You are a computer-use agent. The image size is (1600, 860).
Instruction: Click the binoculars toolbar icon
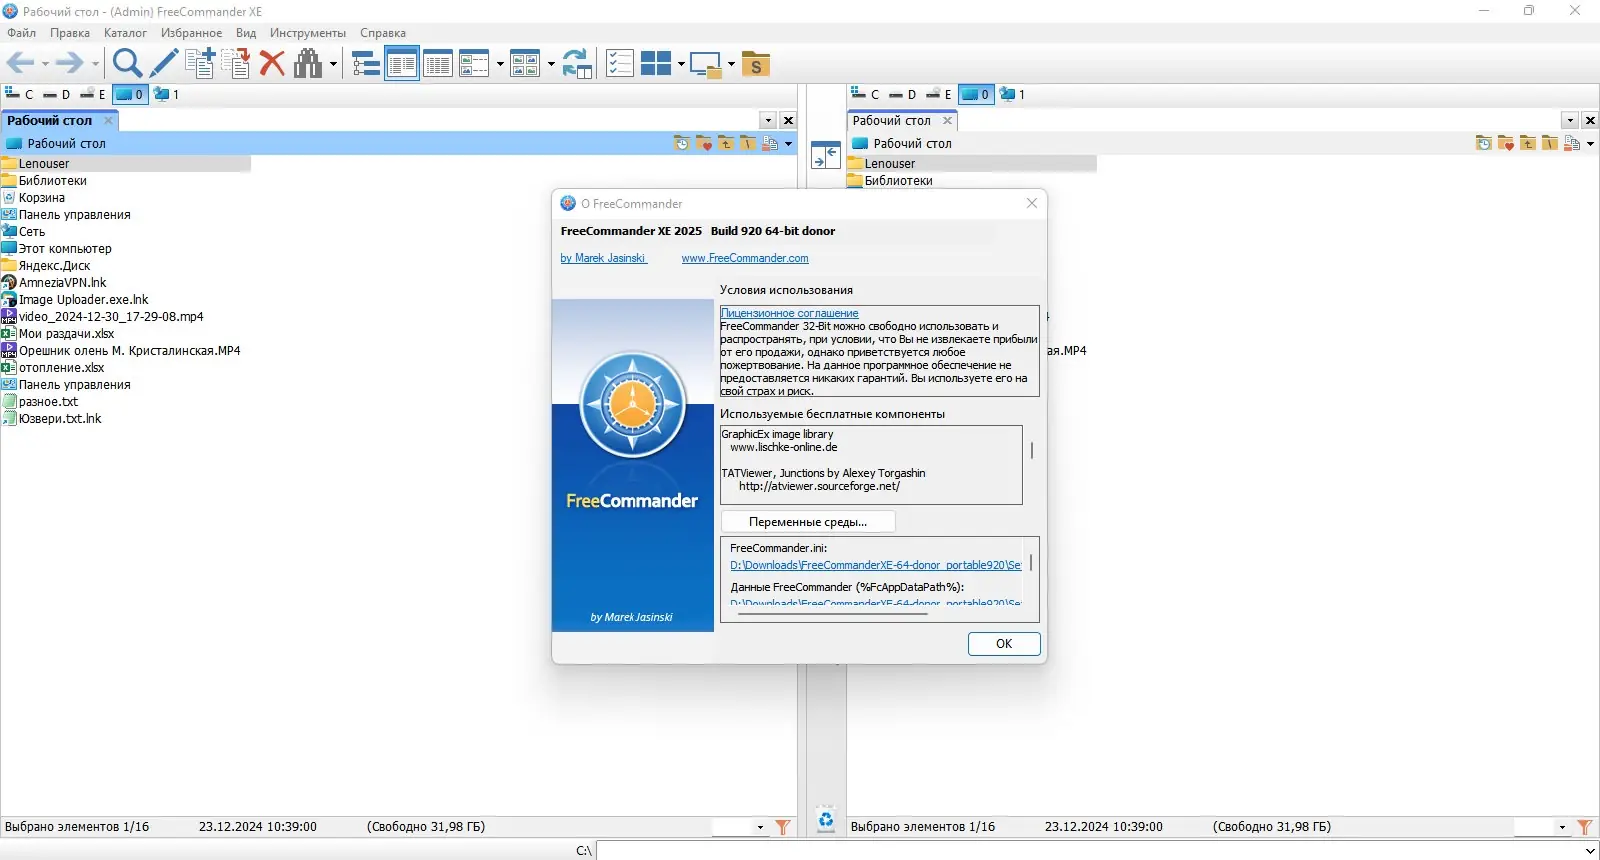pos(308,64)
